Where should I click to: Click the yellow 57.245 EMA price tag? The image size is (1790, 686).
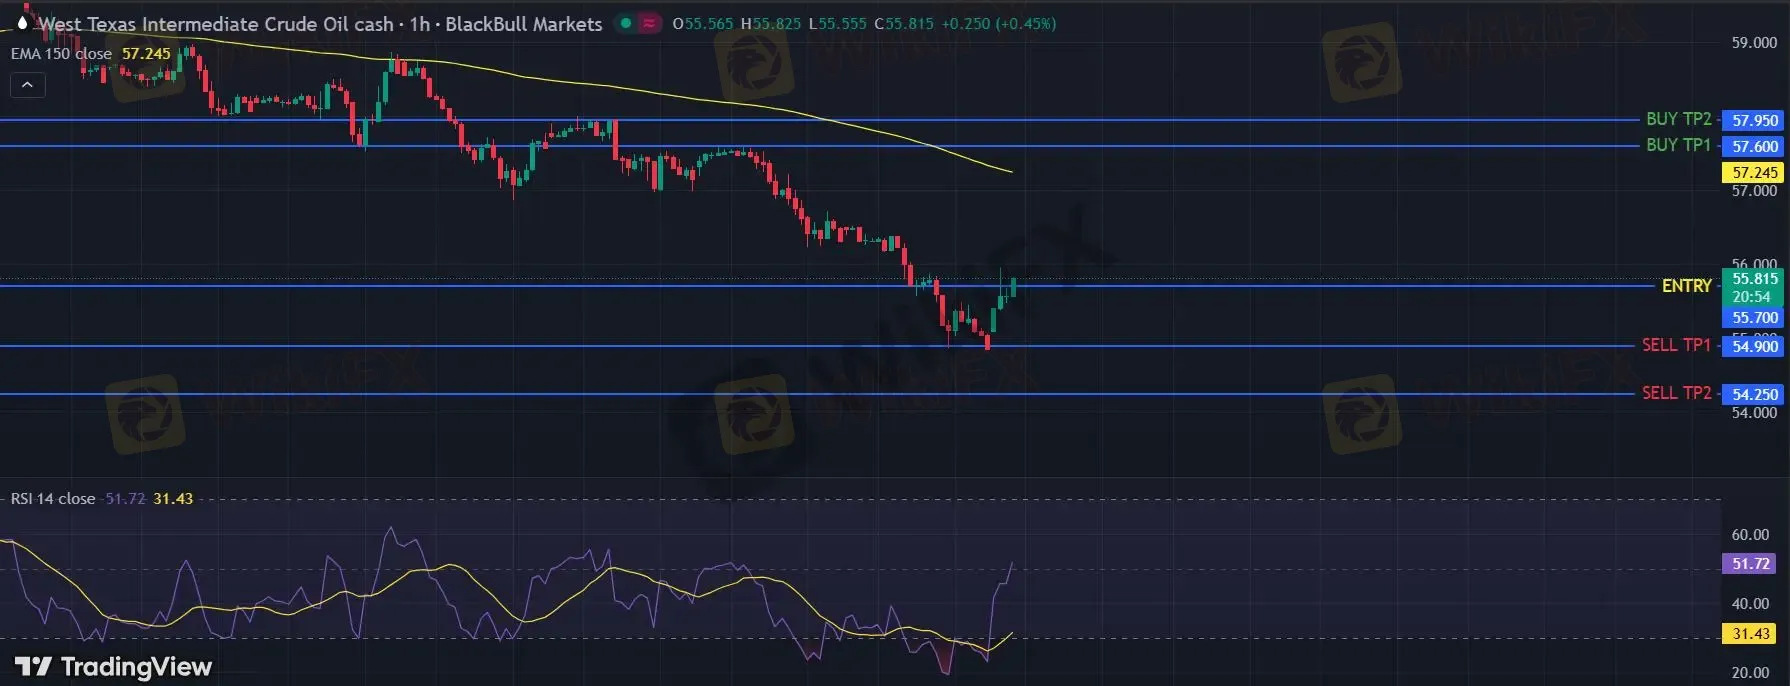click(1754, 172)
